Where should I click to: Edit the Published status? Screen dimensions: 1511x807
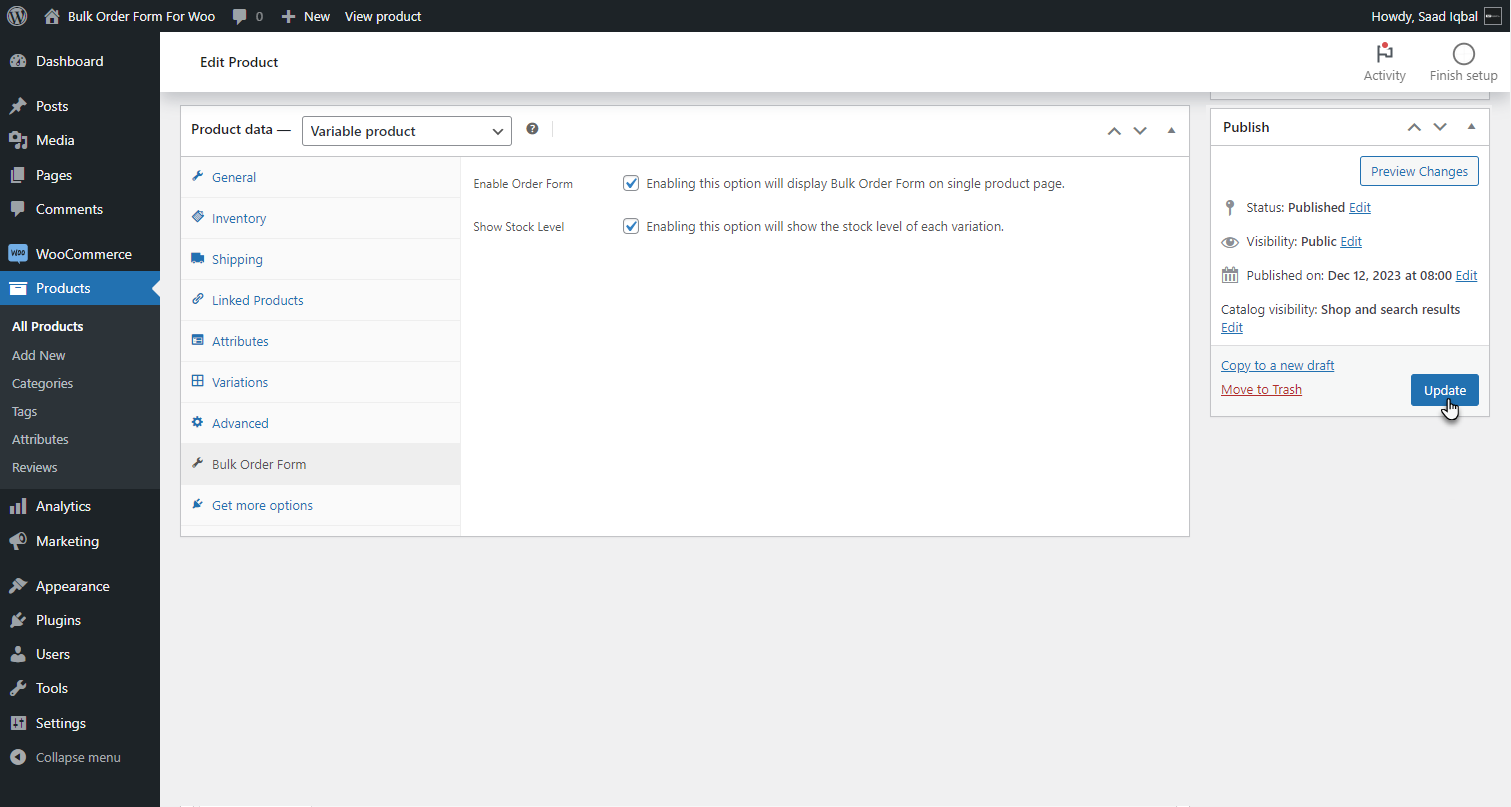click(x=1359, y=207)
